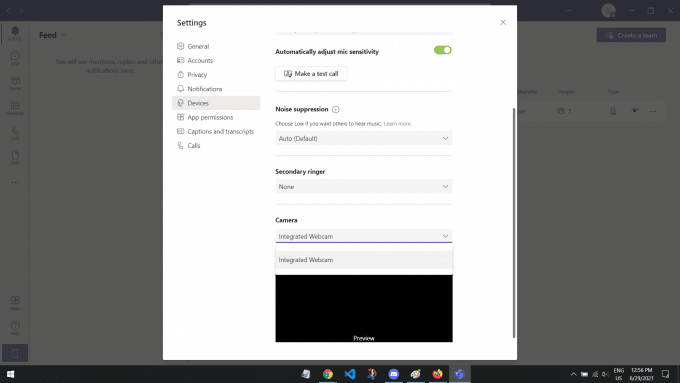This screenshot has height=383, width=680.
Task: Click the Visual Studio Code taskbar icon
Action: click(350, 374)
